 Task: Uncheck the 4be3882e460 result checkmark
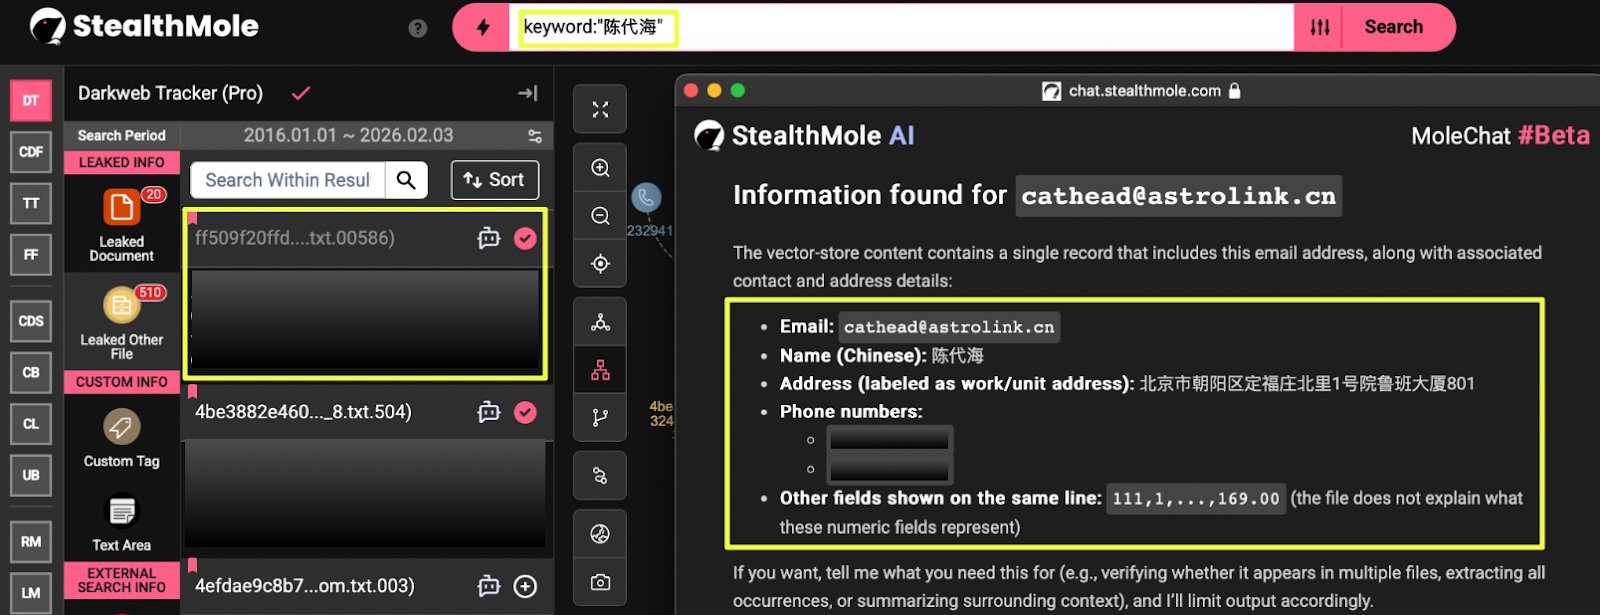point(525,412)
